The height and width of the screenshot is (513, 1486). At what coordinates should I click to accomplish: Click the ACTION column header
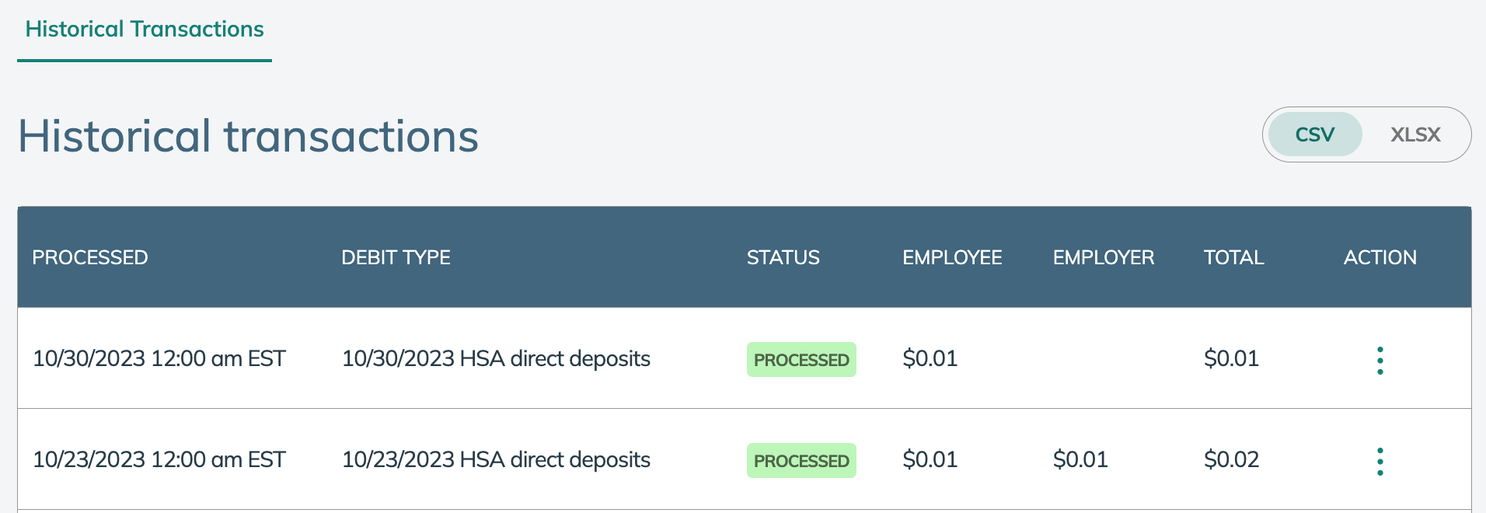pos(1380,257)
